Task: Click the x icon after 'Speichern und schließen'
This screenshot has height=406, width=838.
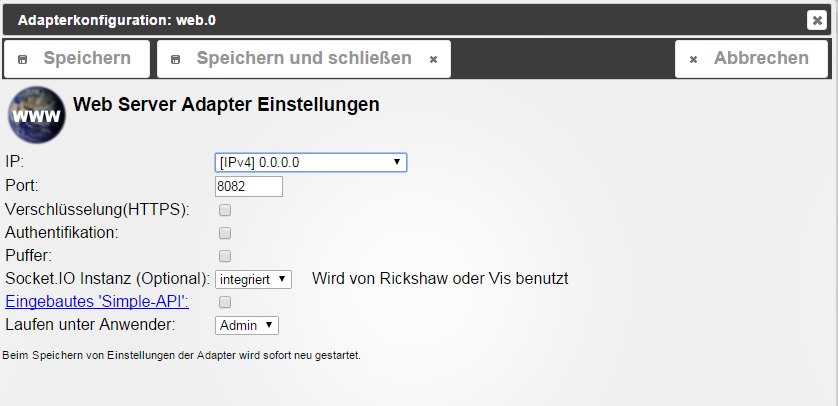Action: pyautogui.click(x=433, y=60)
